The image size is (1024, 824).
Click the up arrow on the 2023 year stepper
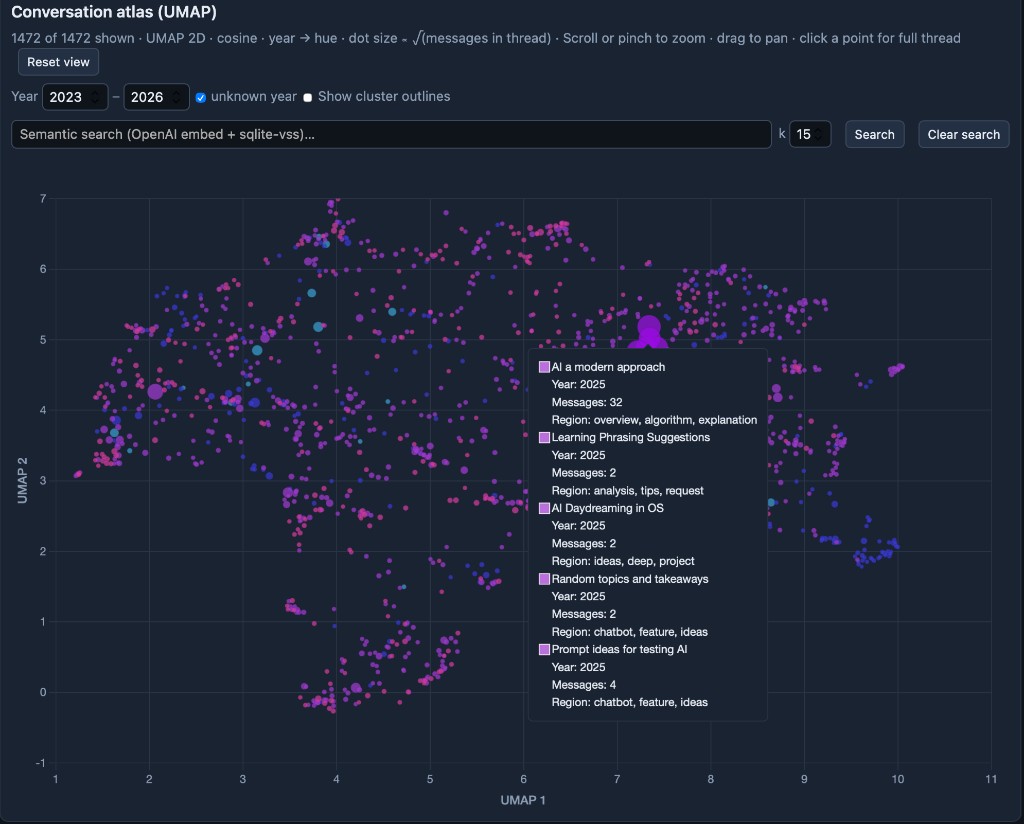[95, 92]
